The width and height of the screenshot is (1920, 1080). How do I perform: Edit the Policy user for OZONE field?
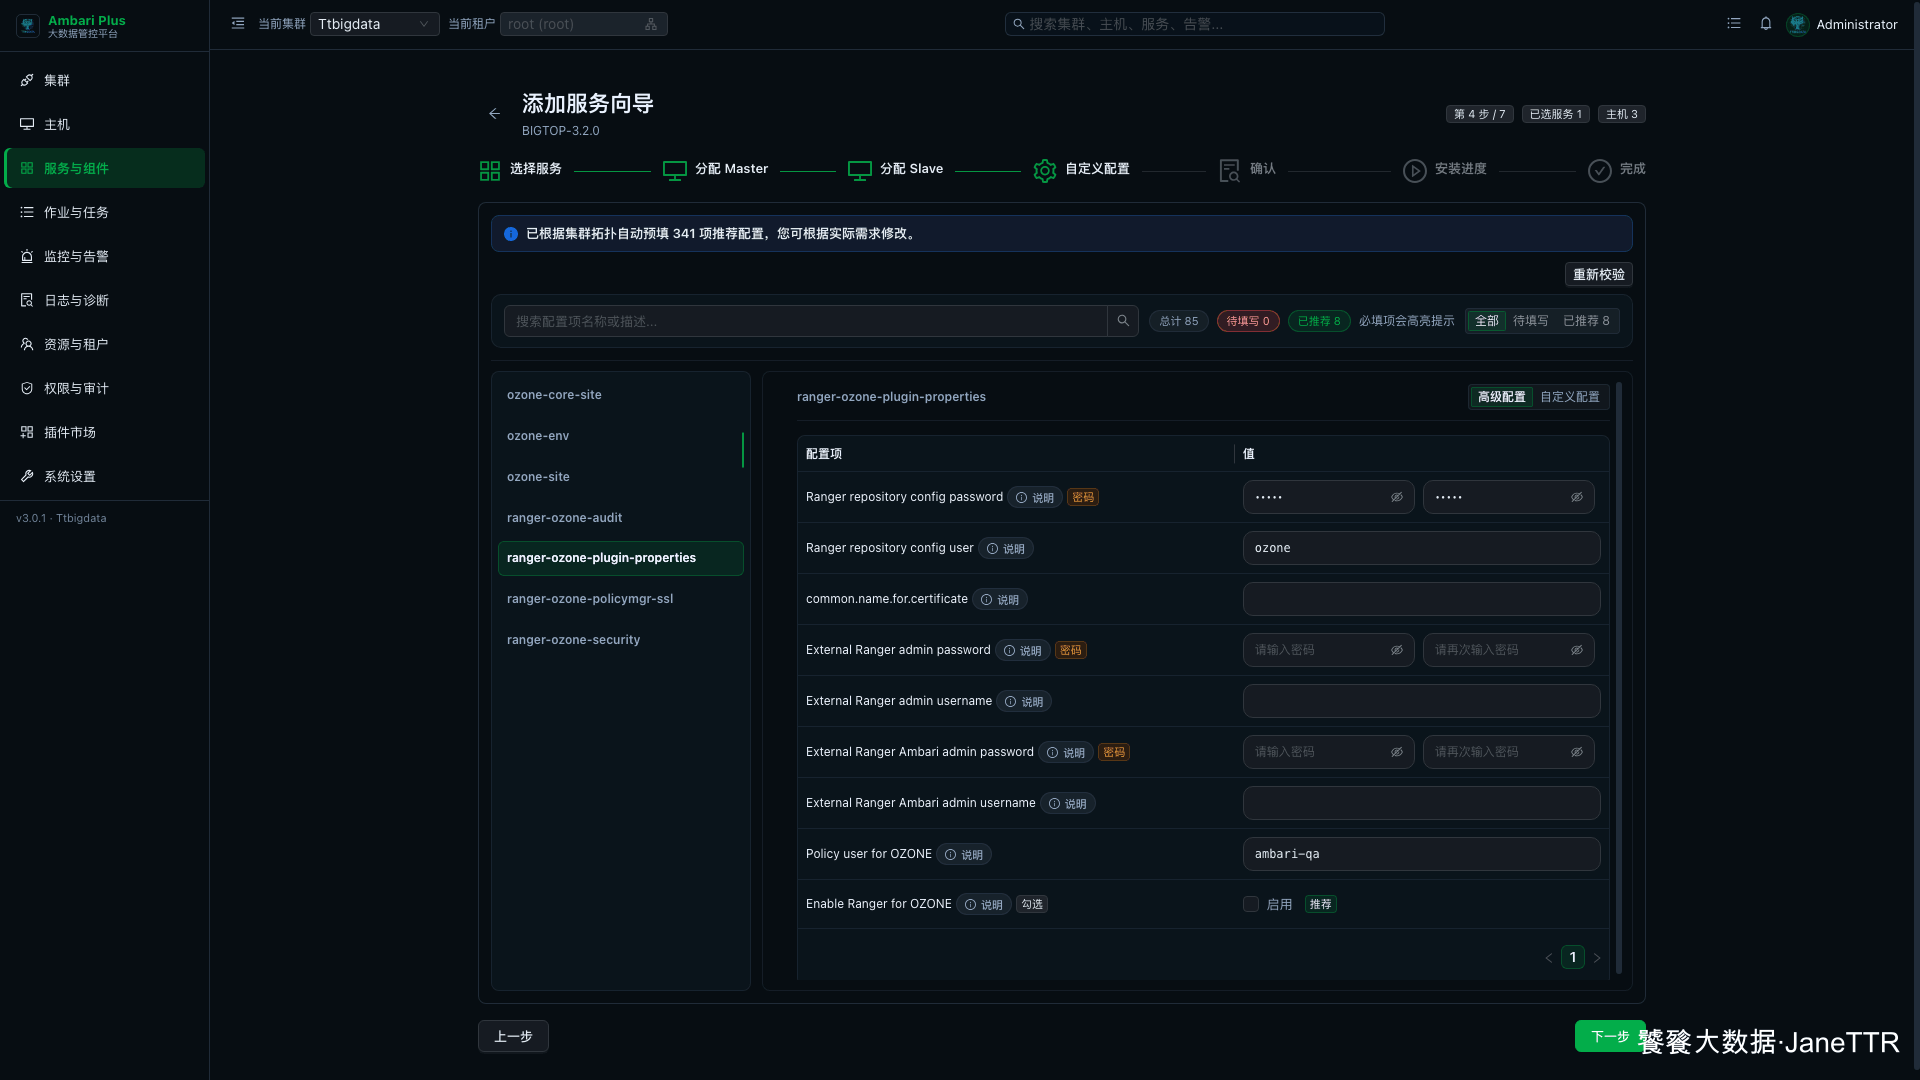[x=1421, y=854]
